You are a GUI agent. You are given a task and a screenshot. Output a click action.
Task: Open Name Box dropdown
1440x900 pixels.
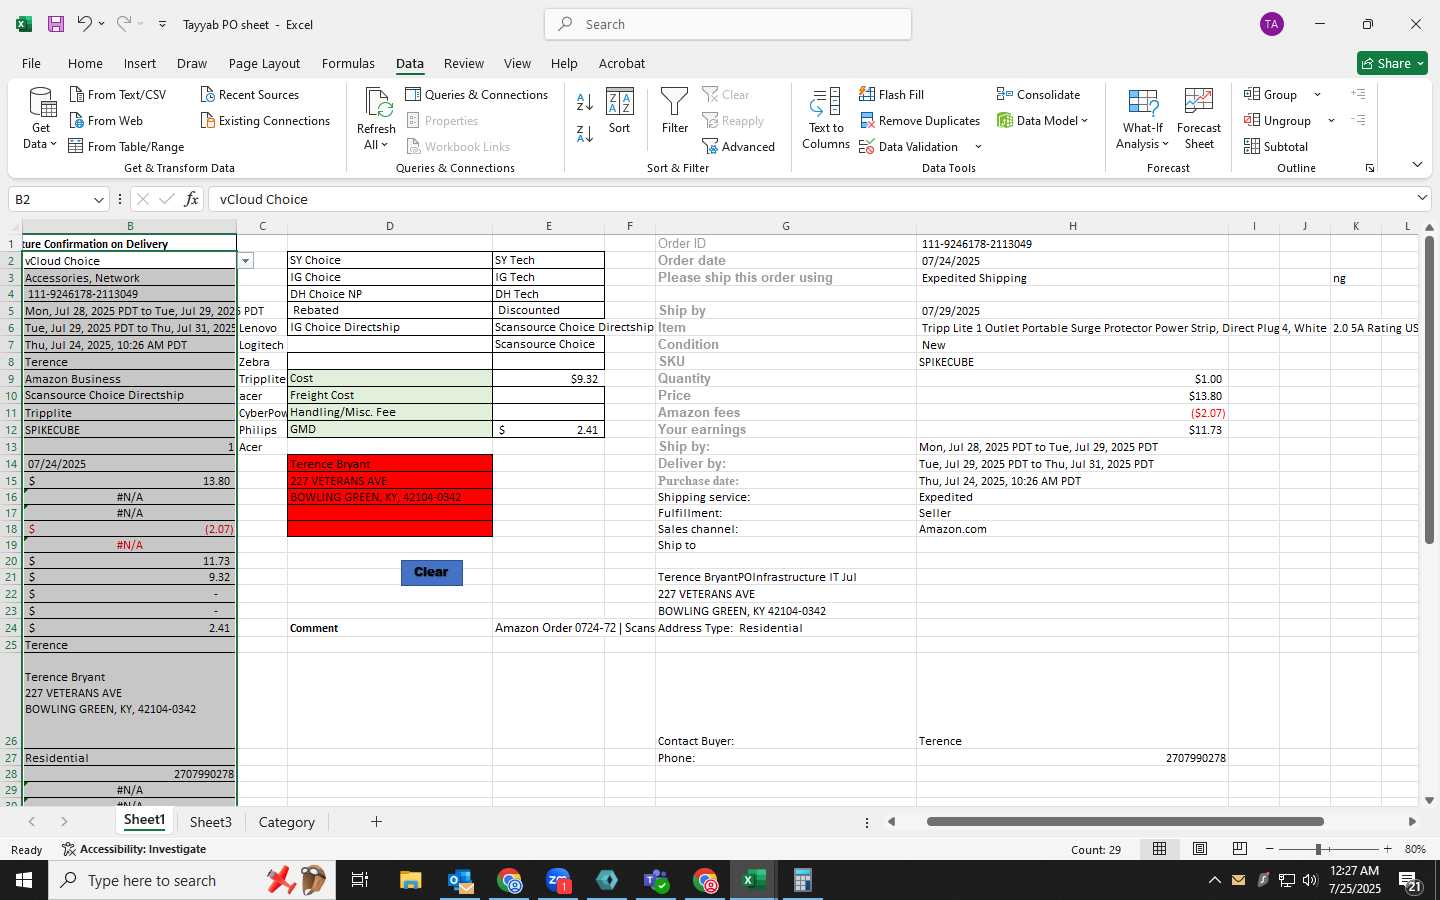point(98,199)
